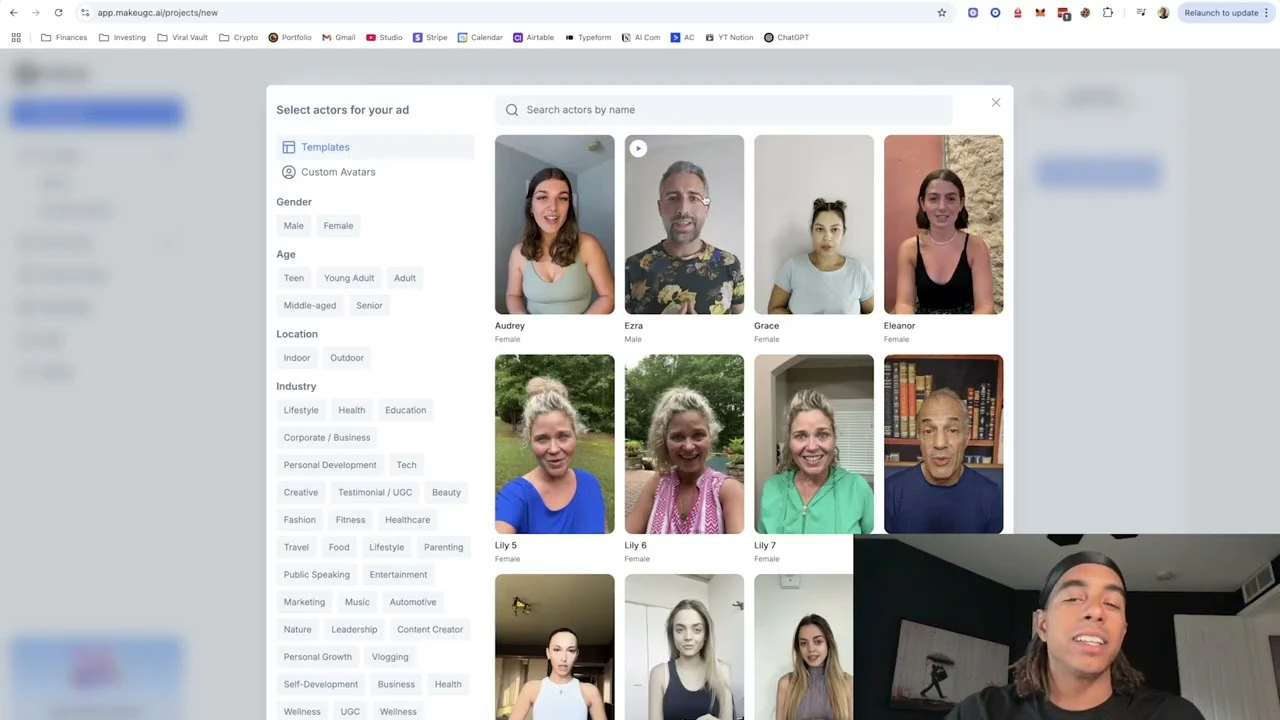1280x720 pixels.
Task: Click the bookmark star in the address bar
Action: pyautogui.click(x=941, y=12)
